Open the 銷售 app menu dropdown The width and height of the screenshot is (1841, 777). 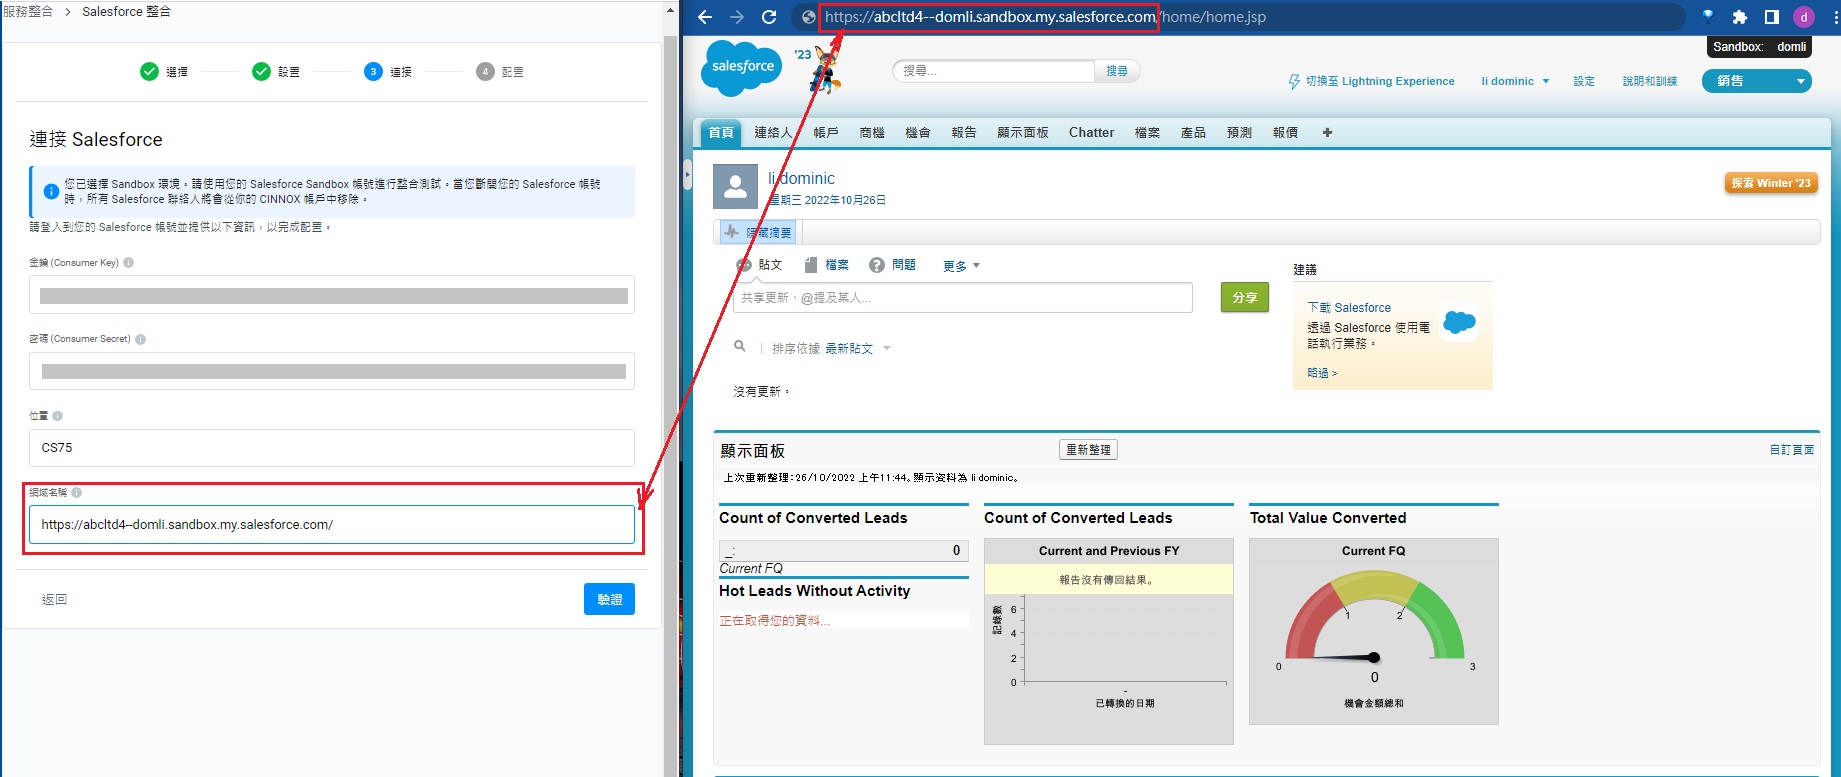(1757, 81)
